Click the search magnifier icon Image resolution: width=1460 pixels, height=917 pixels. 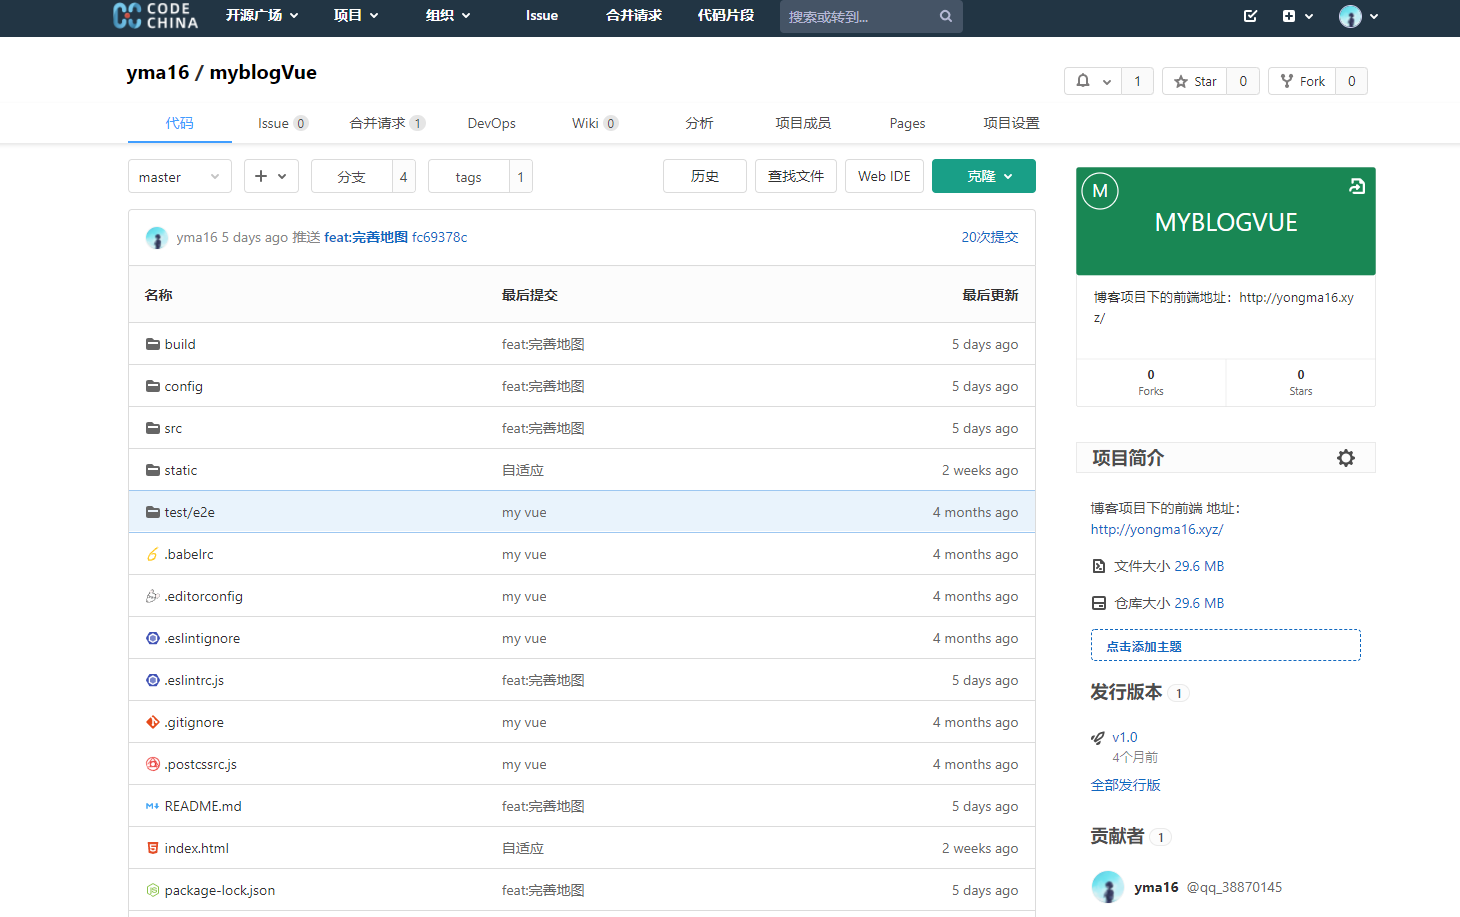[x=944, y=16]
